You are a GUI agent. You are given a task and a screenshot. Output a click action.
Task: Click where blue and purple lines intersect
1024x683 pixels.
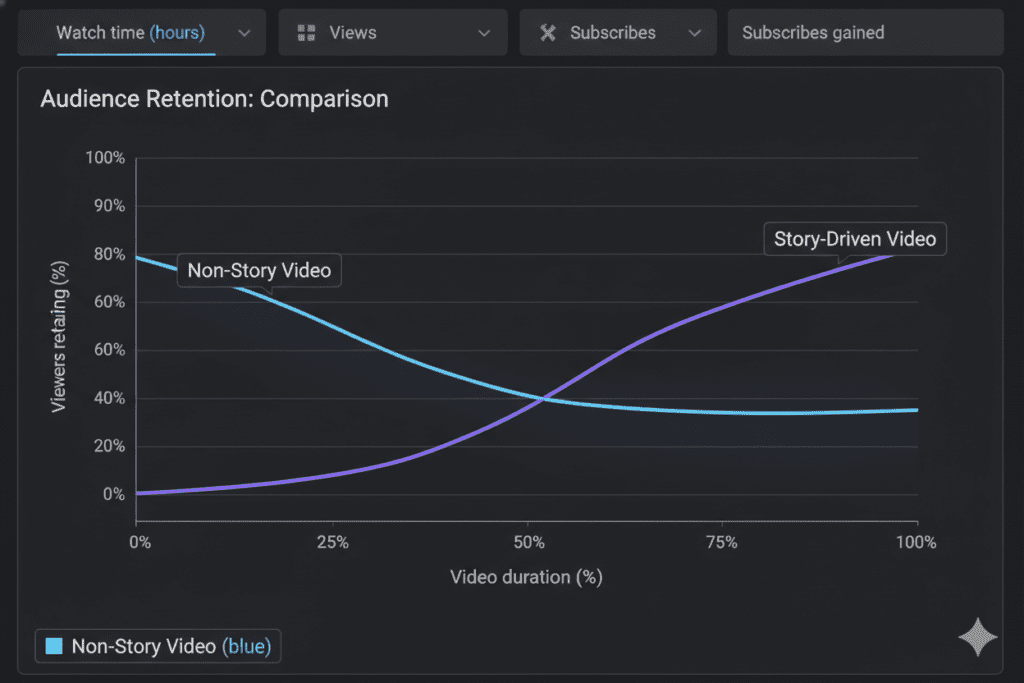(x=542, y=399)
